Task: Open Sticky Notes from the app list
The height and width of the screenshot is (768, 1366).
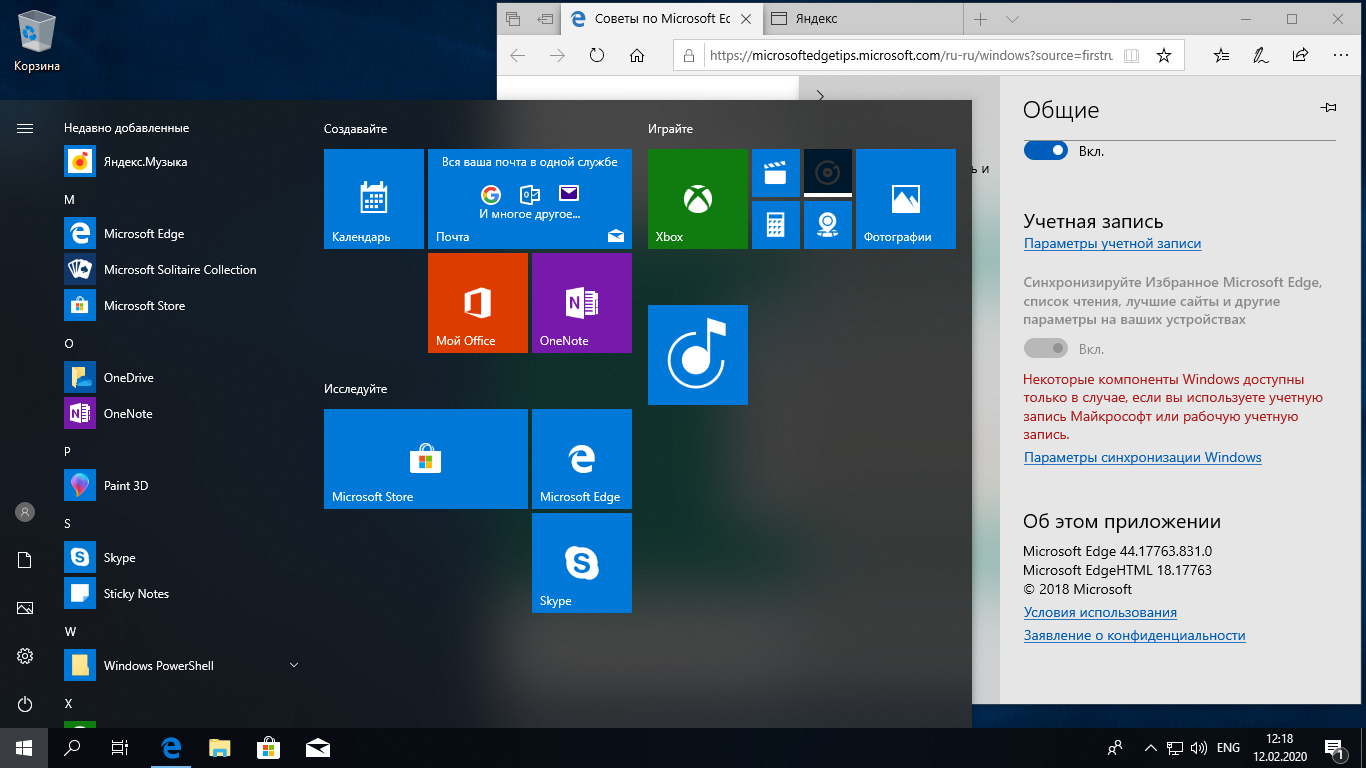Action: [x=182, y=594]
